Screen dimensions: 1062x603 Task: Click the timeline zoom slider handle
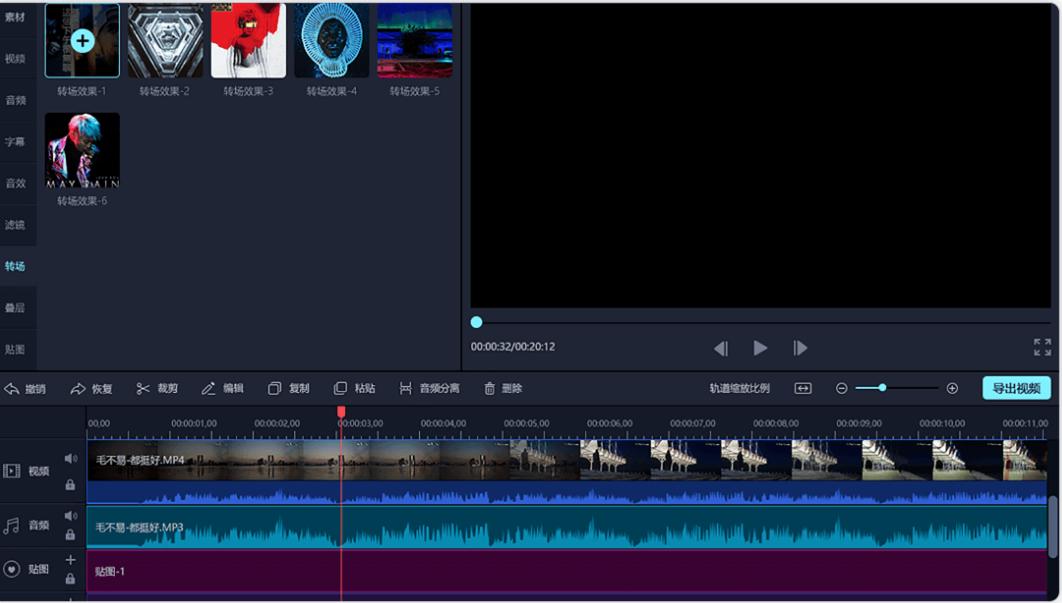[882, 388]
